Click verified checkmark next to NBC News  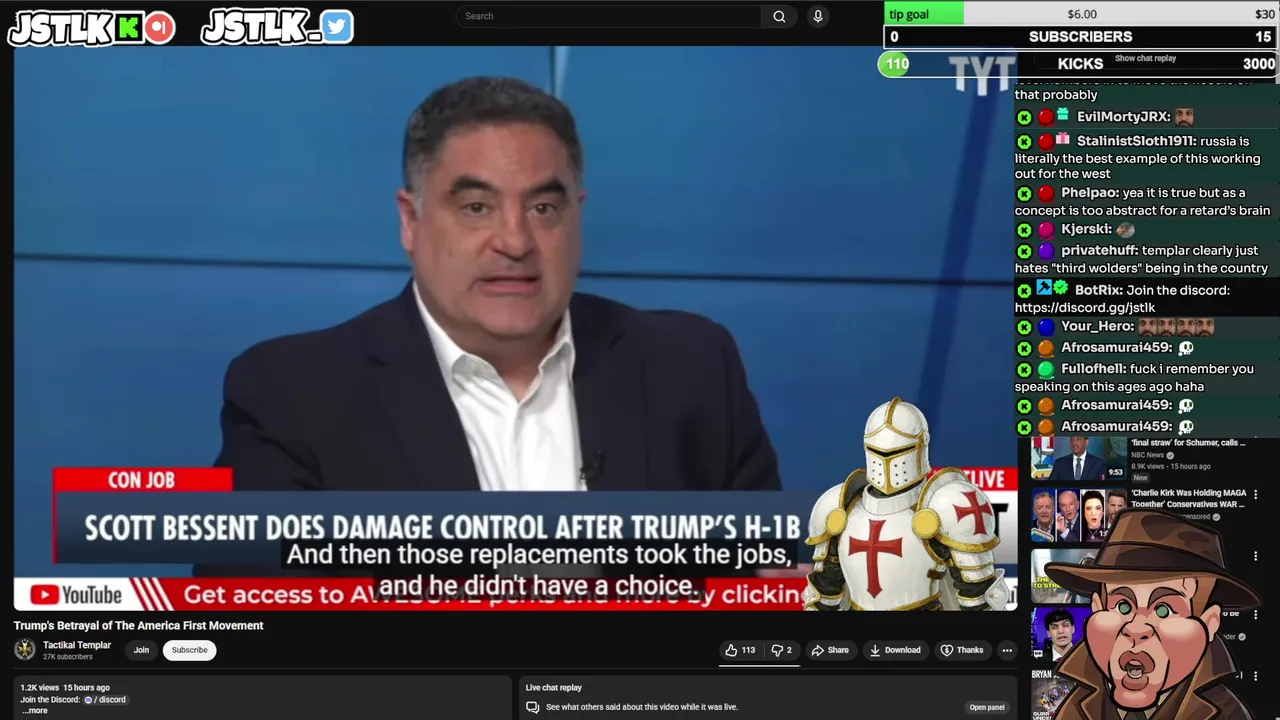click(1170, 455)
